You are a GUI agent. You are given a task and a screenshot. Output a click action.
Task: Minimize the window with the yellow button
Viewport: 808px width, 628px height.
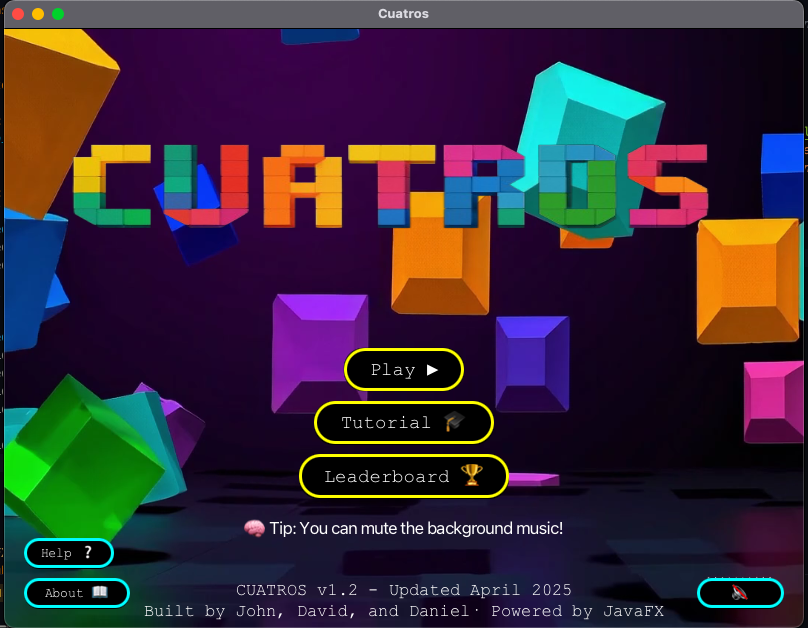click(x=38, y=14)
